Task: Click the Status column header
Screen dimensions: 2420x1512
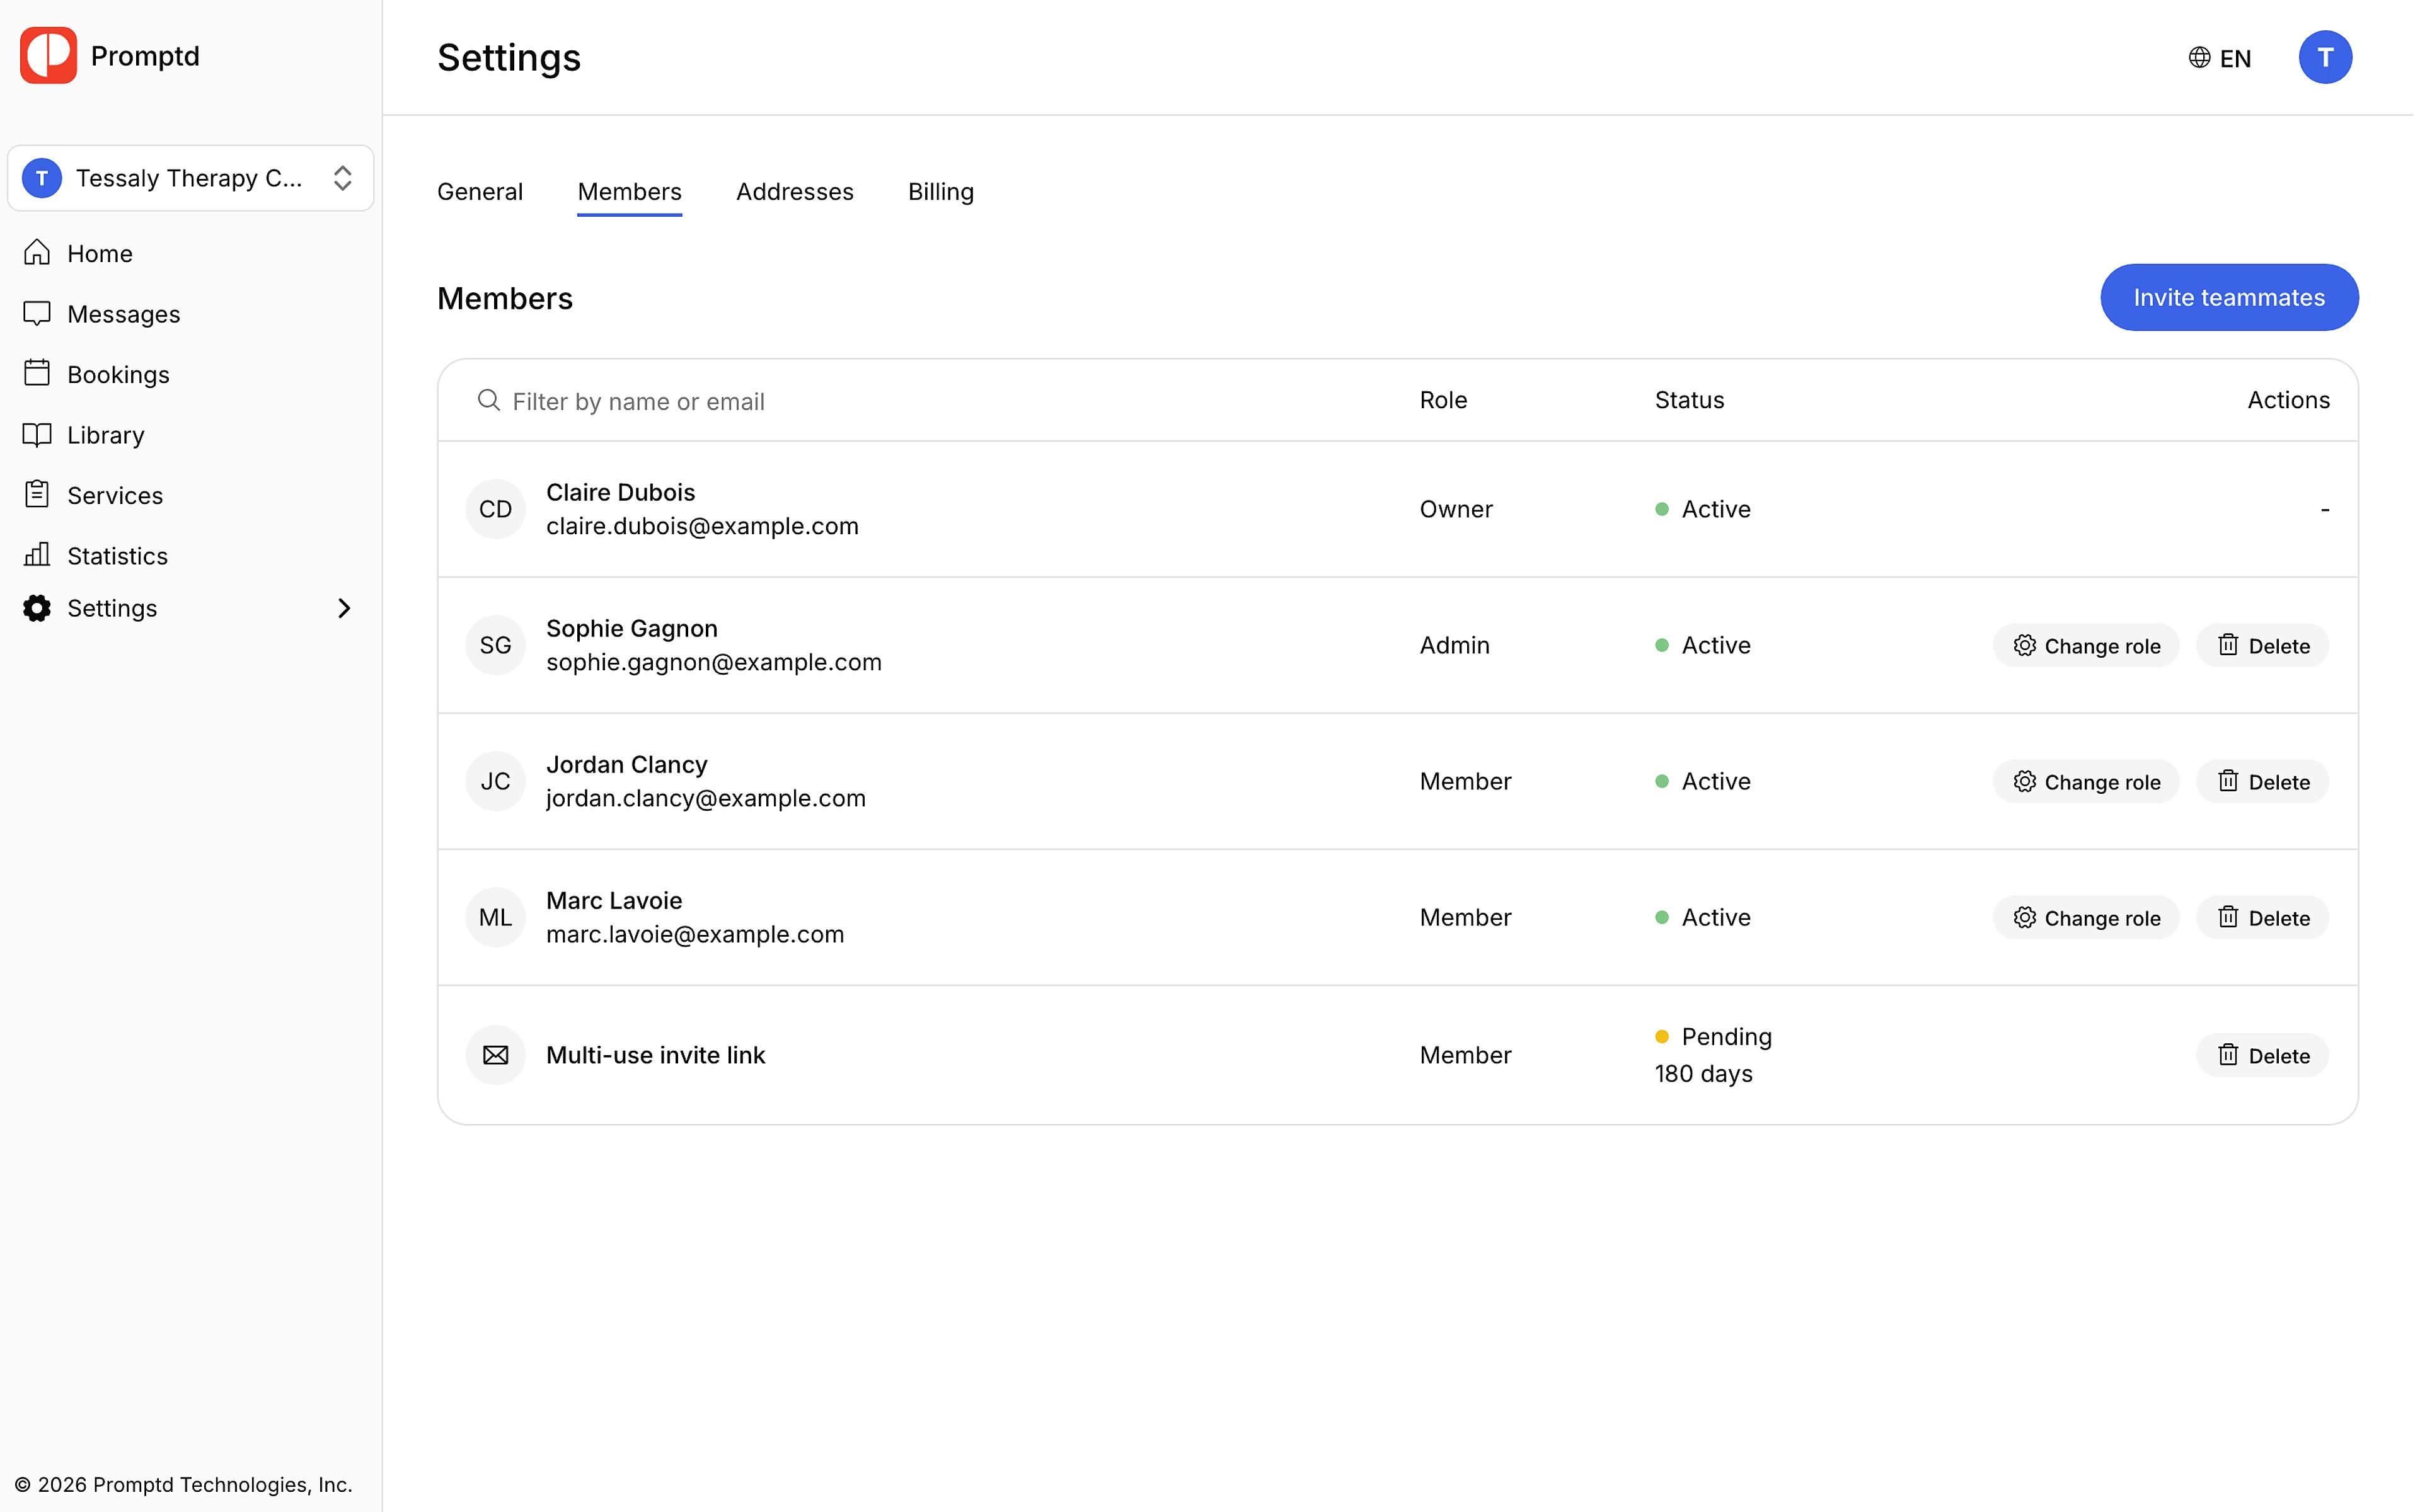Action: (1689, 400)
